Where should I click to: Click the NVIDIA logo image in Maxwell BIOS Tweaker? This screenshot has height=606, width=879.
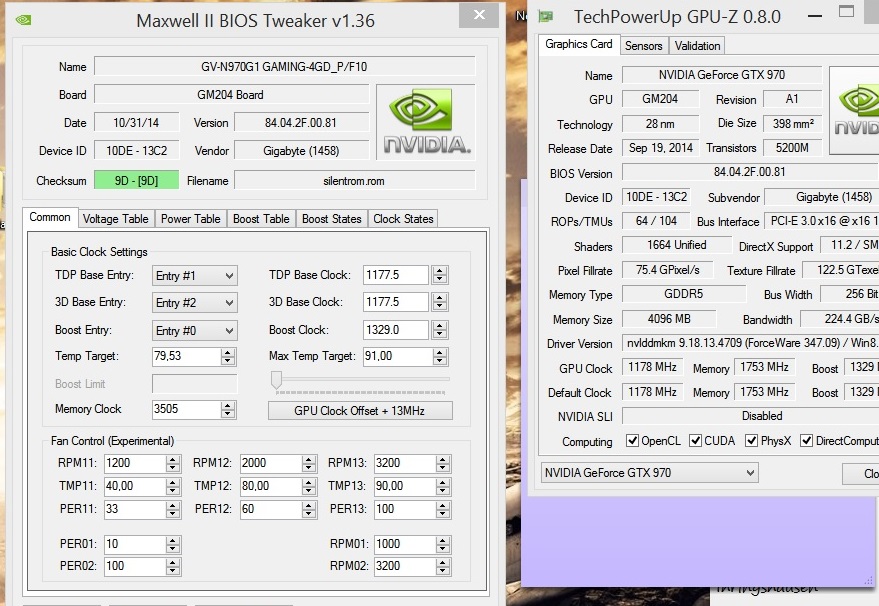426,122
